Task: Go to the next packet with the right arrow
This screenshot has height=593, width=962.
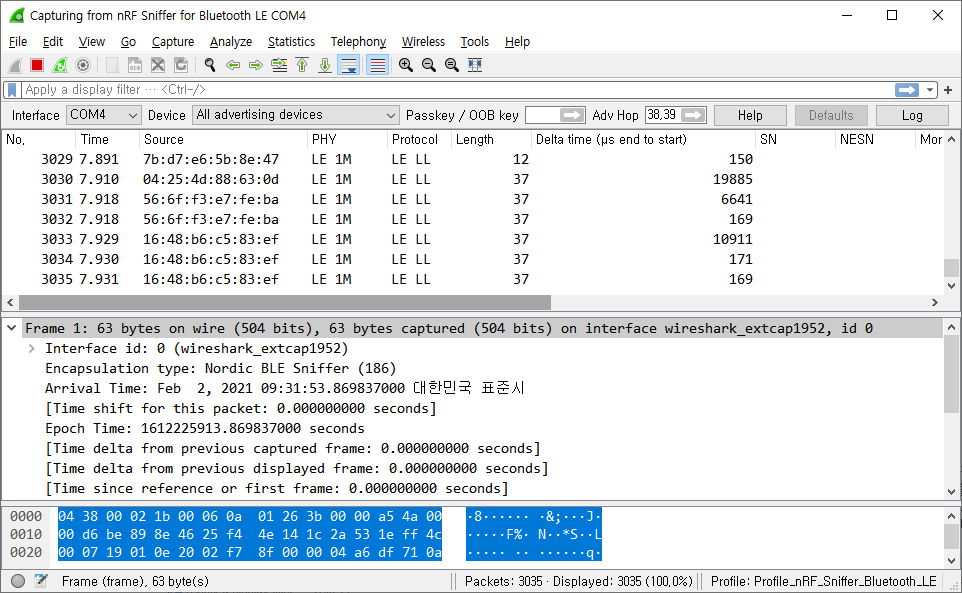Action: click(256, 65)
